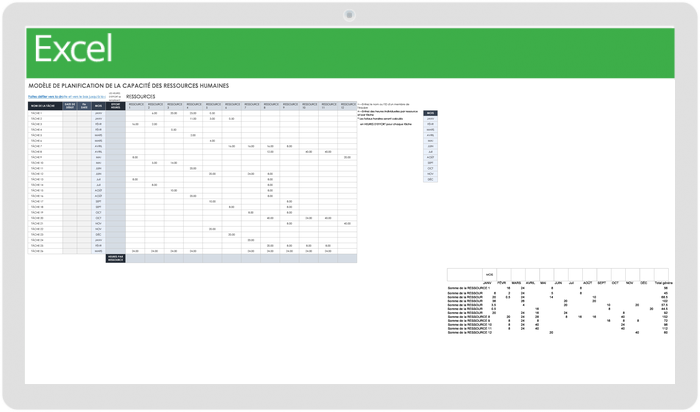Select AVRIL in the standalone month list
This screenshot has width=700, height=412.
coord(430,135)
